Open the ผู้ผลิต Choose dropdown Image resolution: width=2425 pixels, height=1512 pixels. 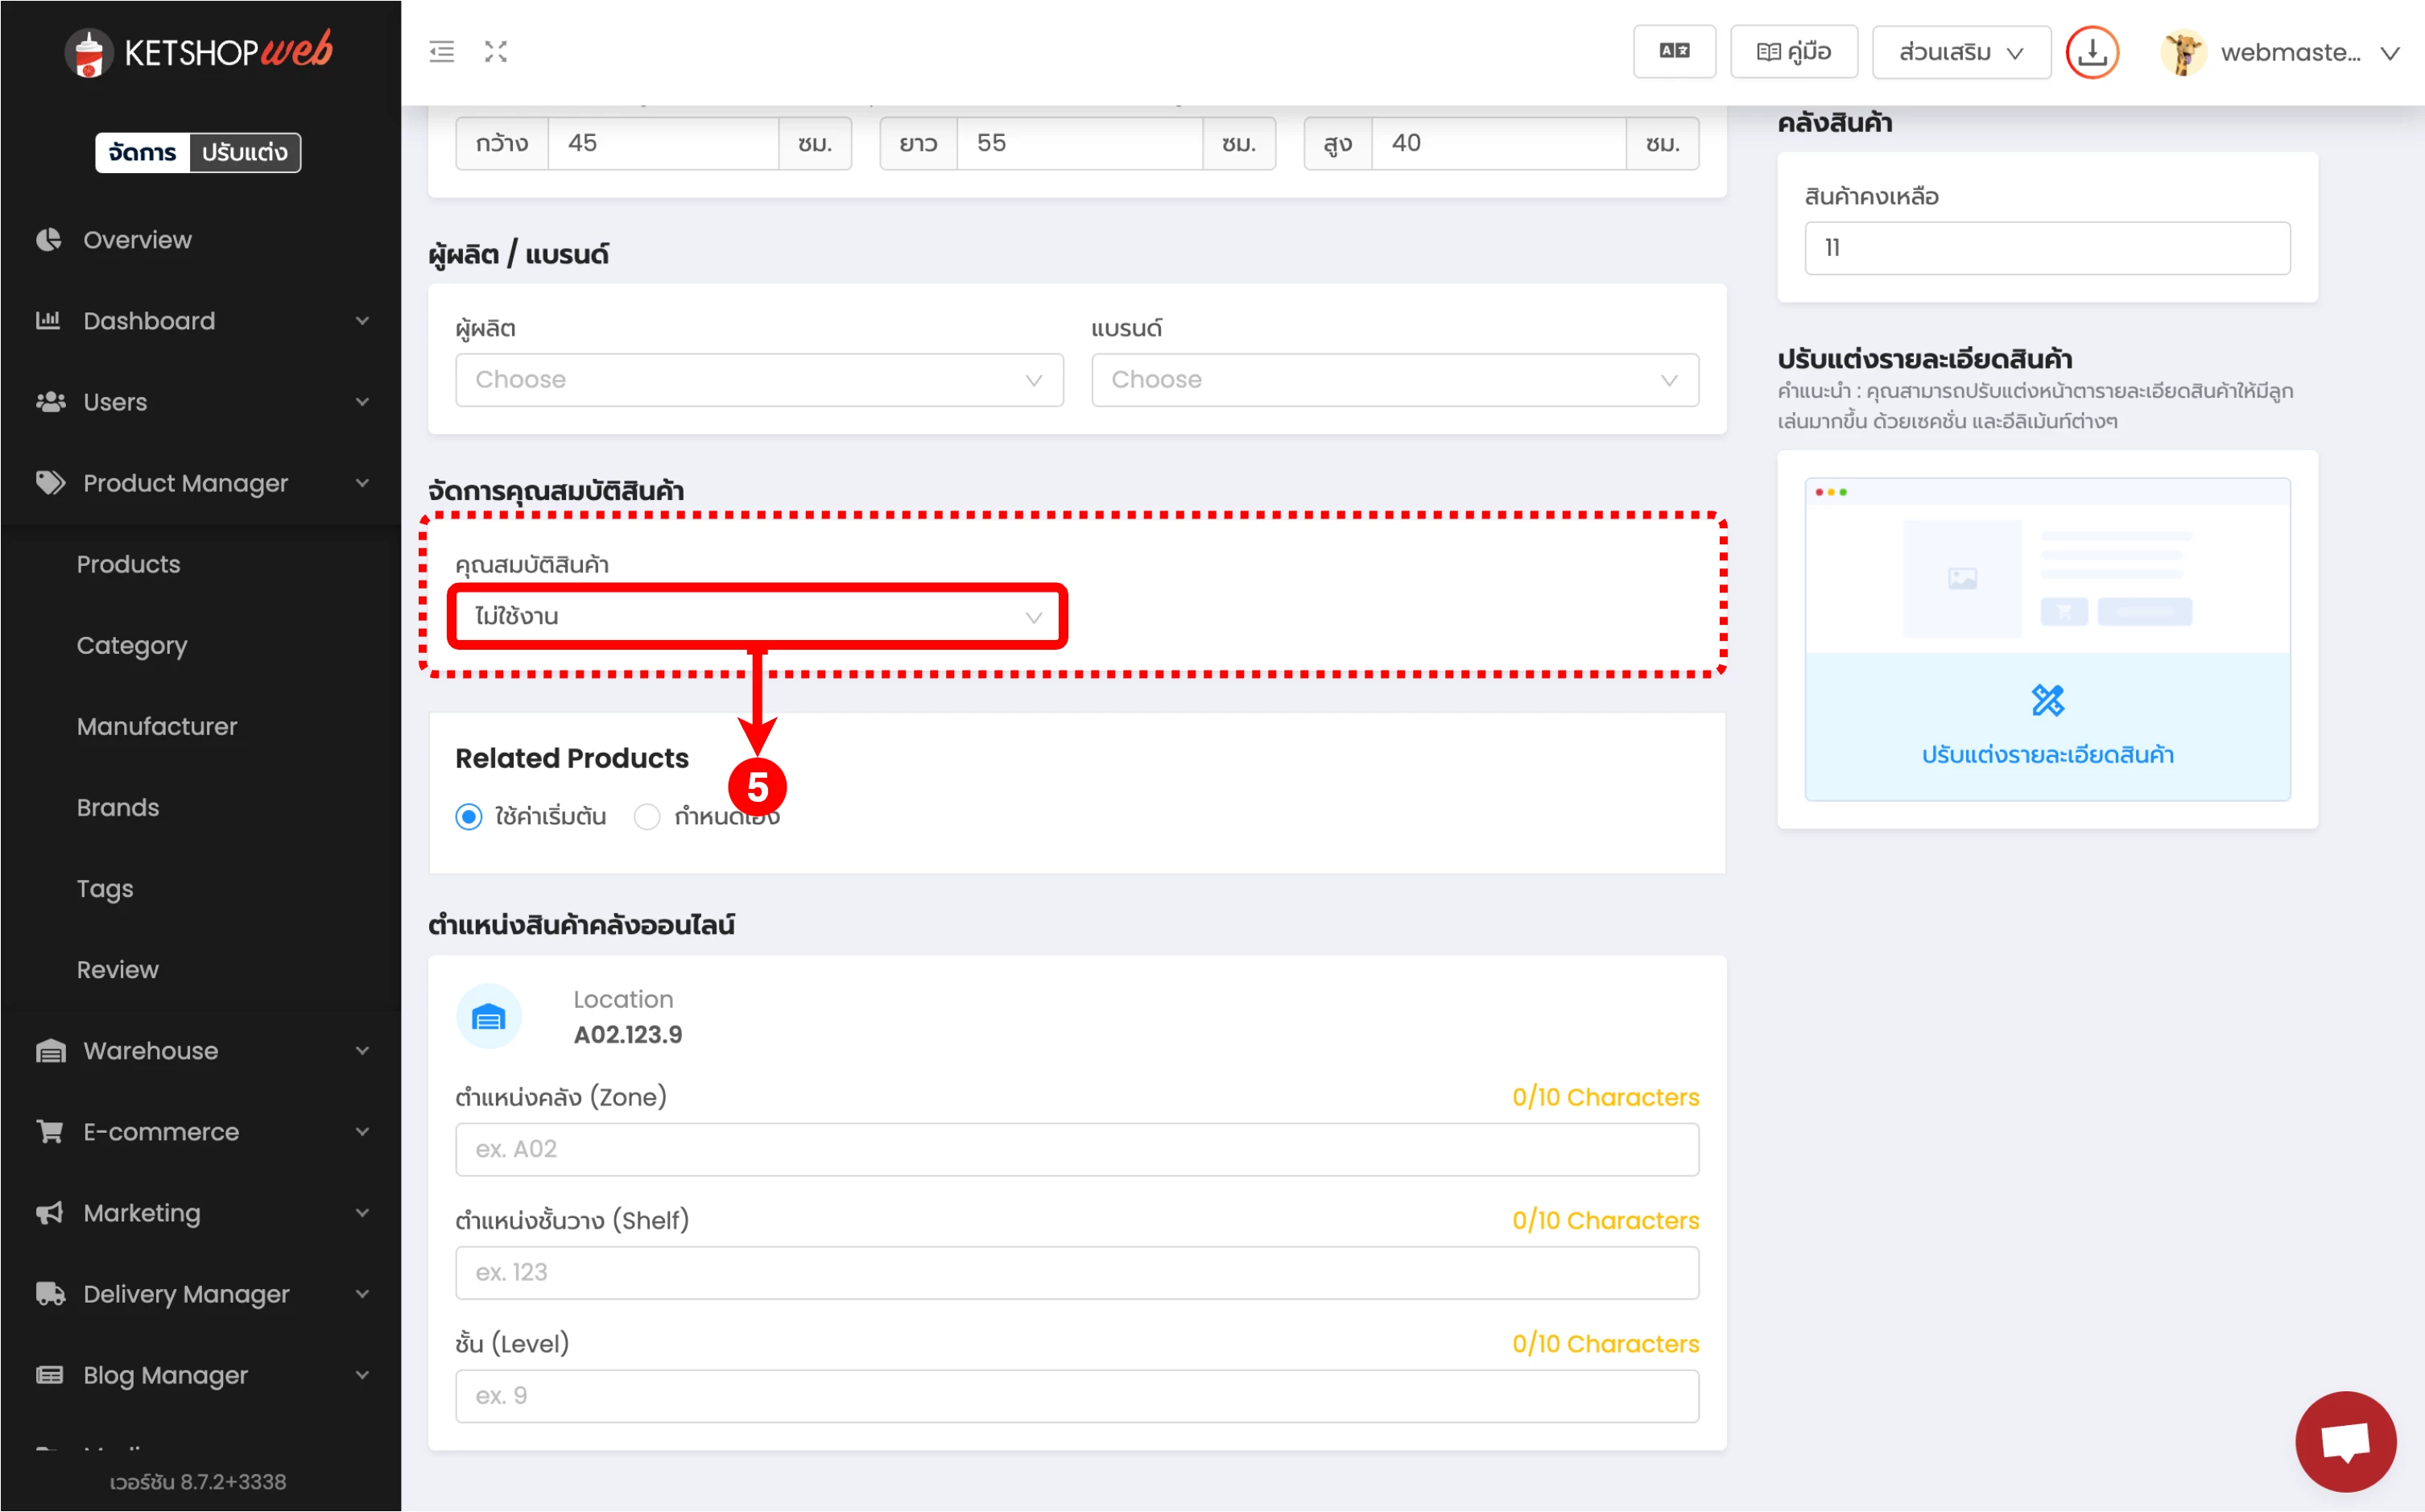[x=759, y=380]
